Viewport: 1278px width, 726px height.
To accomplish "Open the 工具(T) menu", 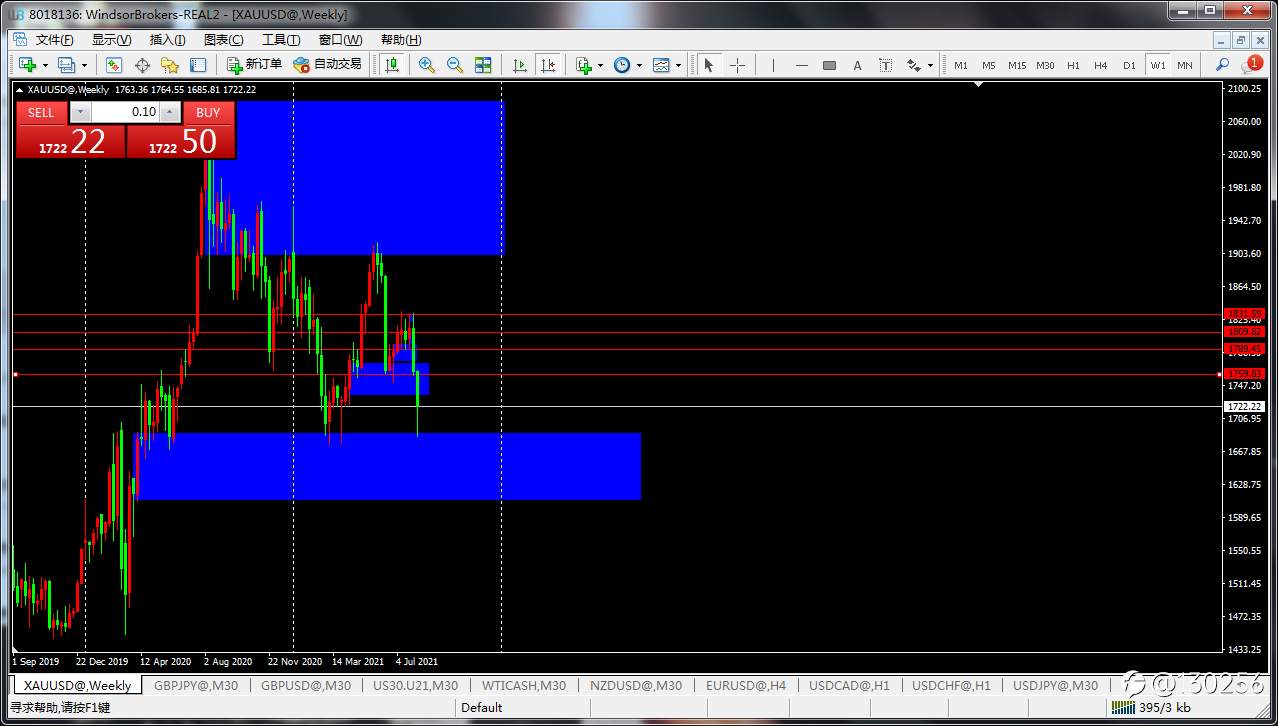I will tap(281, 40).
